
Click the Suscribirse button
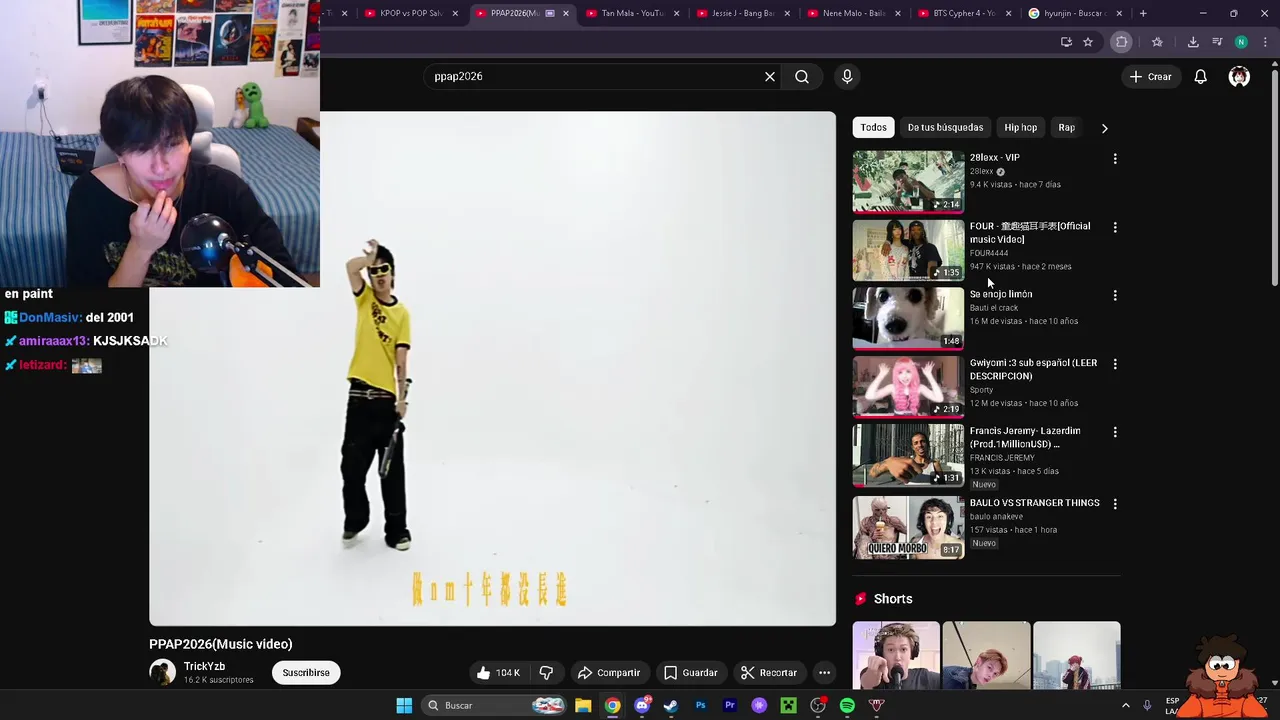click(x=306, y=673)
